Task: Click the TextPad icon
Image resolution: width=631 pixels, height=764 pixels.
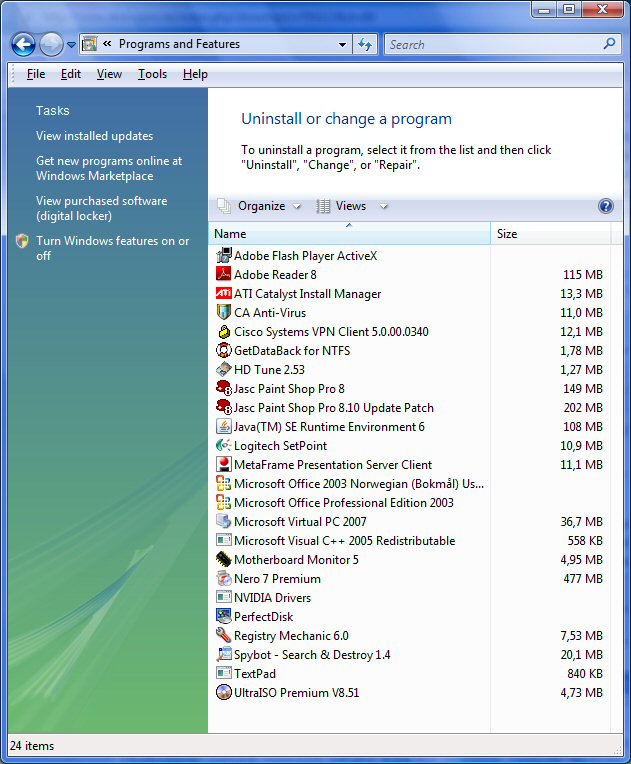Action: (x=224, y=673)
